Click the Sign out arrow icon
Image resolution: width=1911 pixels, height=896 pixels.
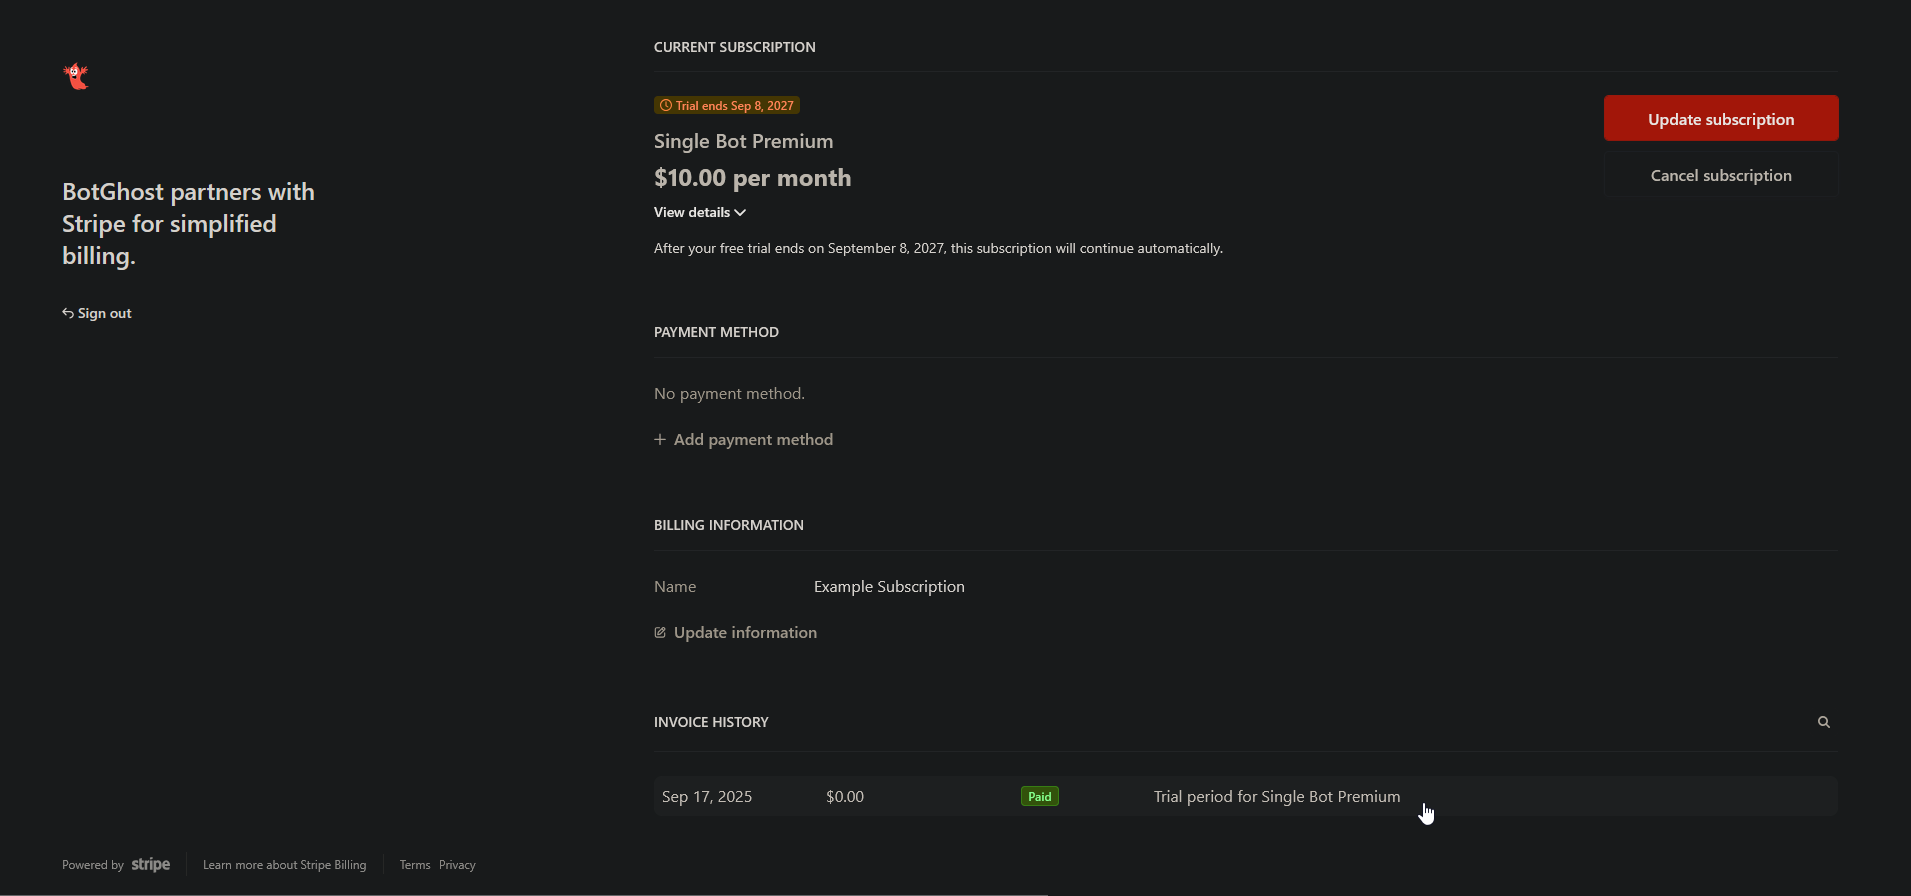click(68, 313)
